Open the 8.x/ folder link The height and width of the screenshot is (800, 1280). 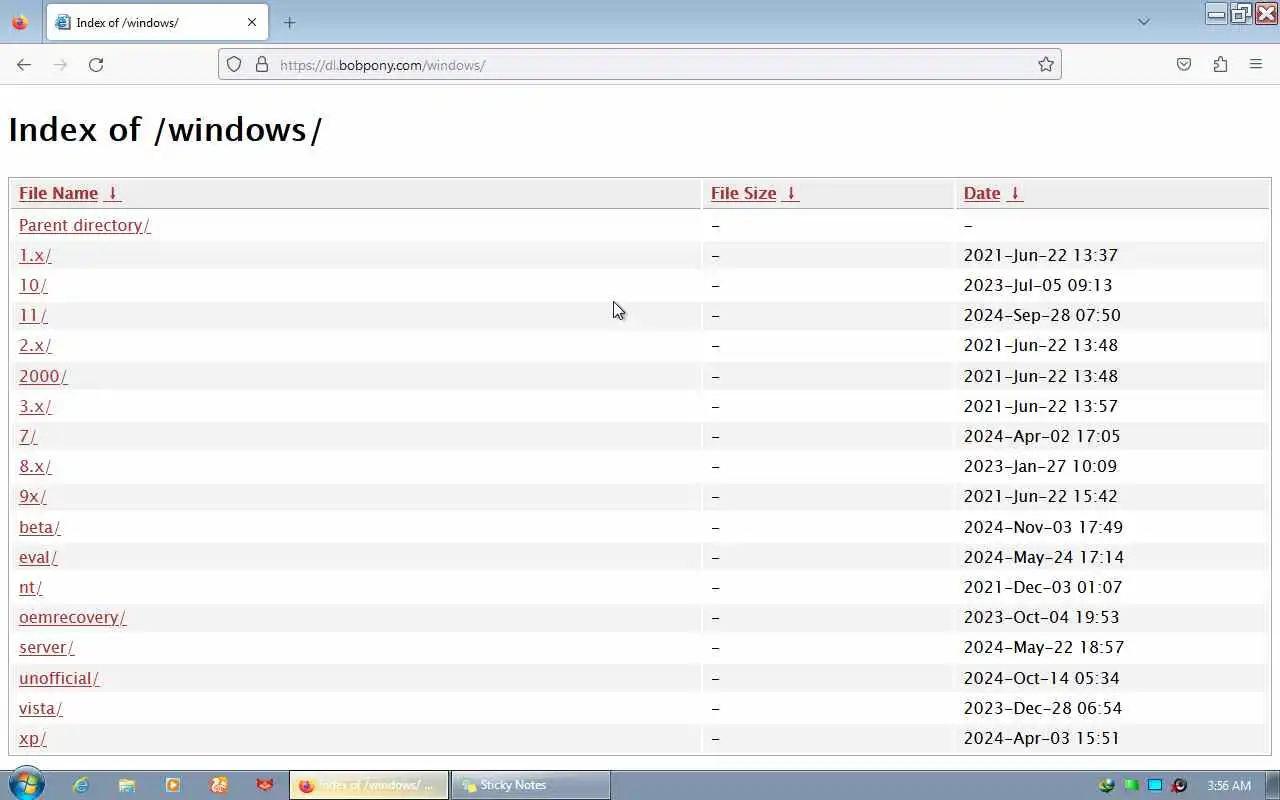(35, 466)
